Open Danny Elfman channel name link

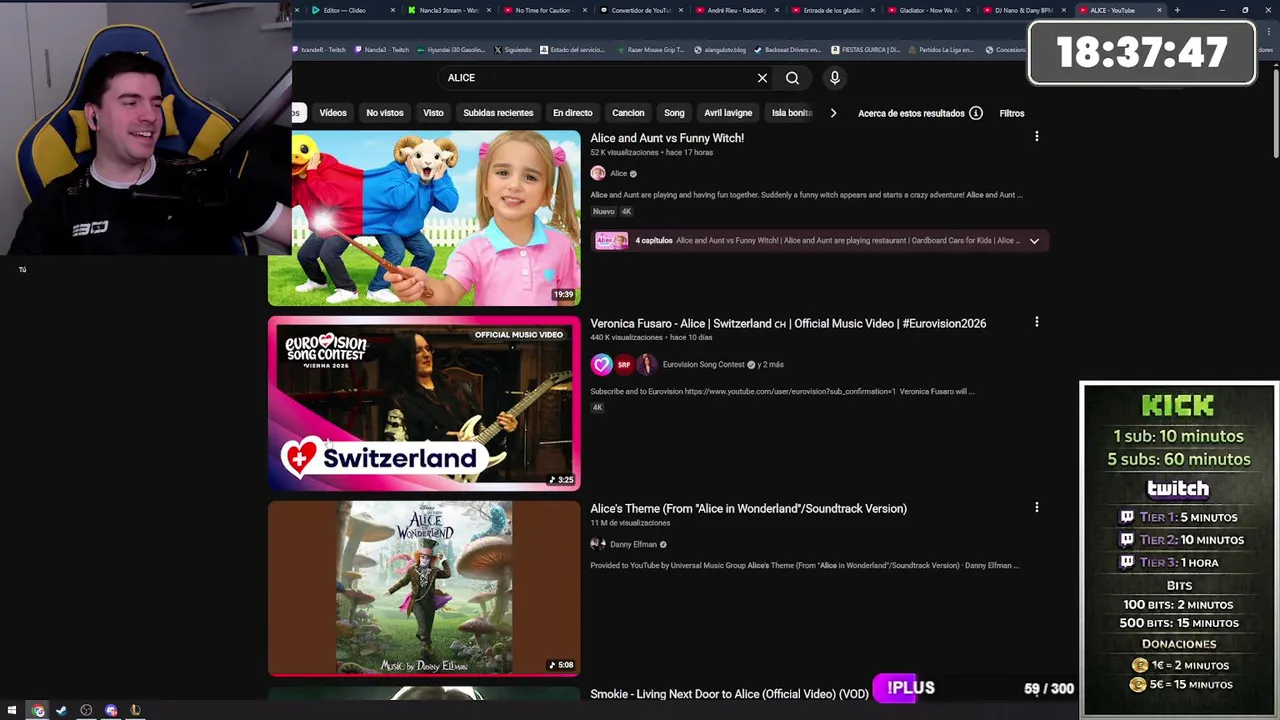(x=633, y=544)
